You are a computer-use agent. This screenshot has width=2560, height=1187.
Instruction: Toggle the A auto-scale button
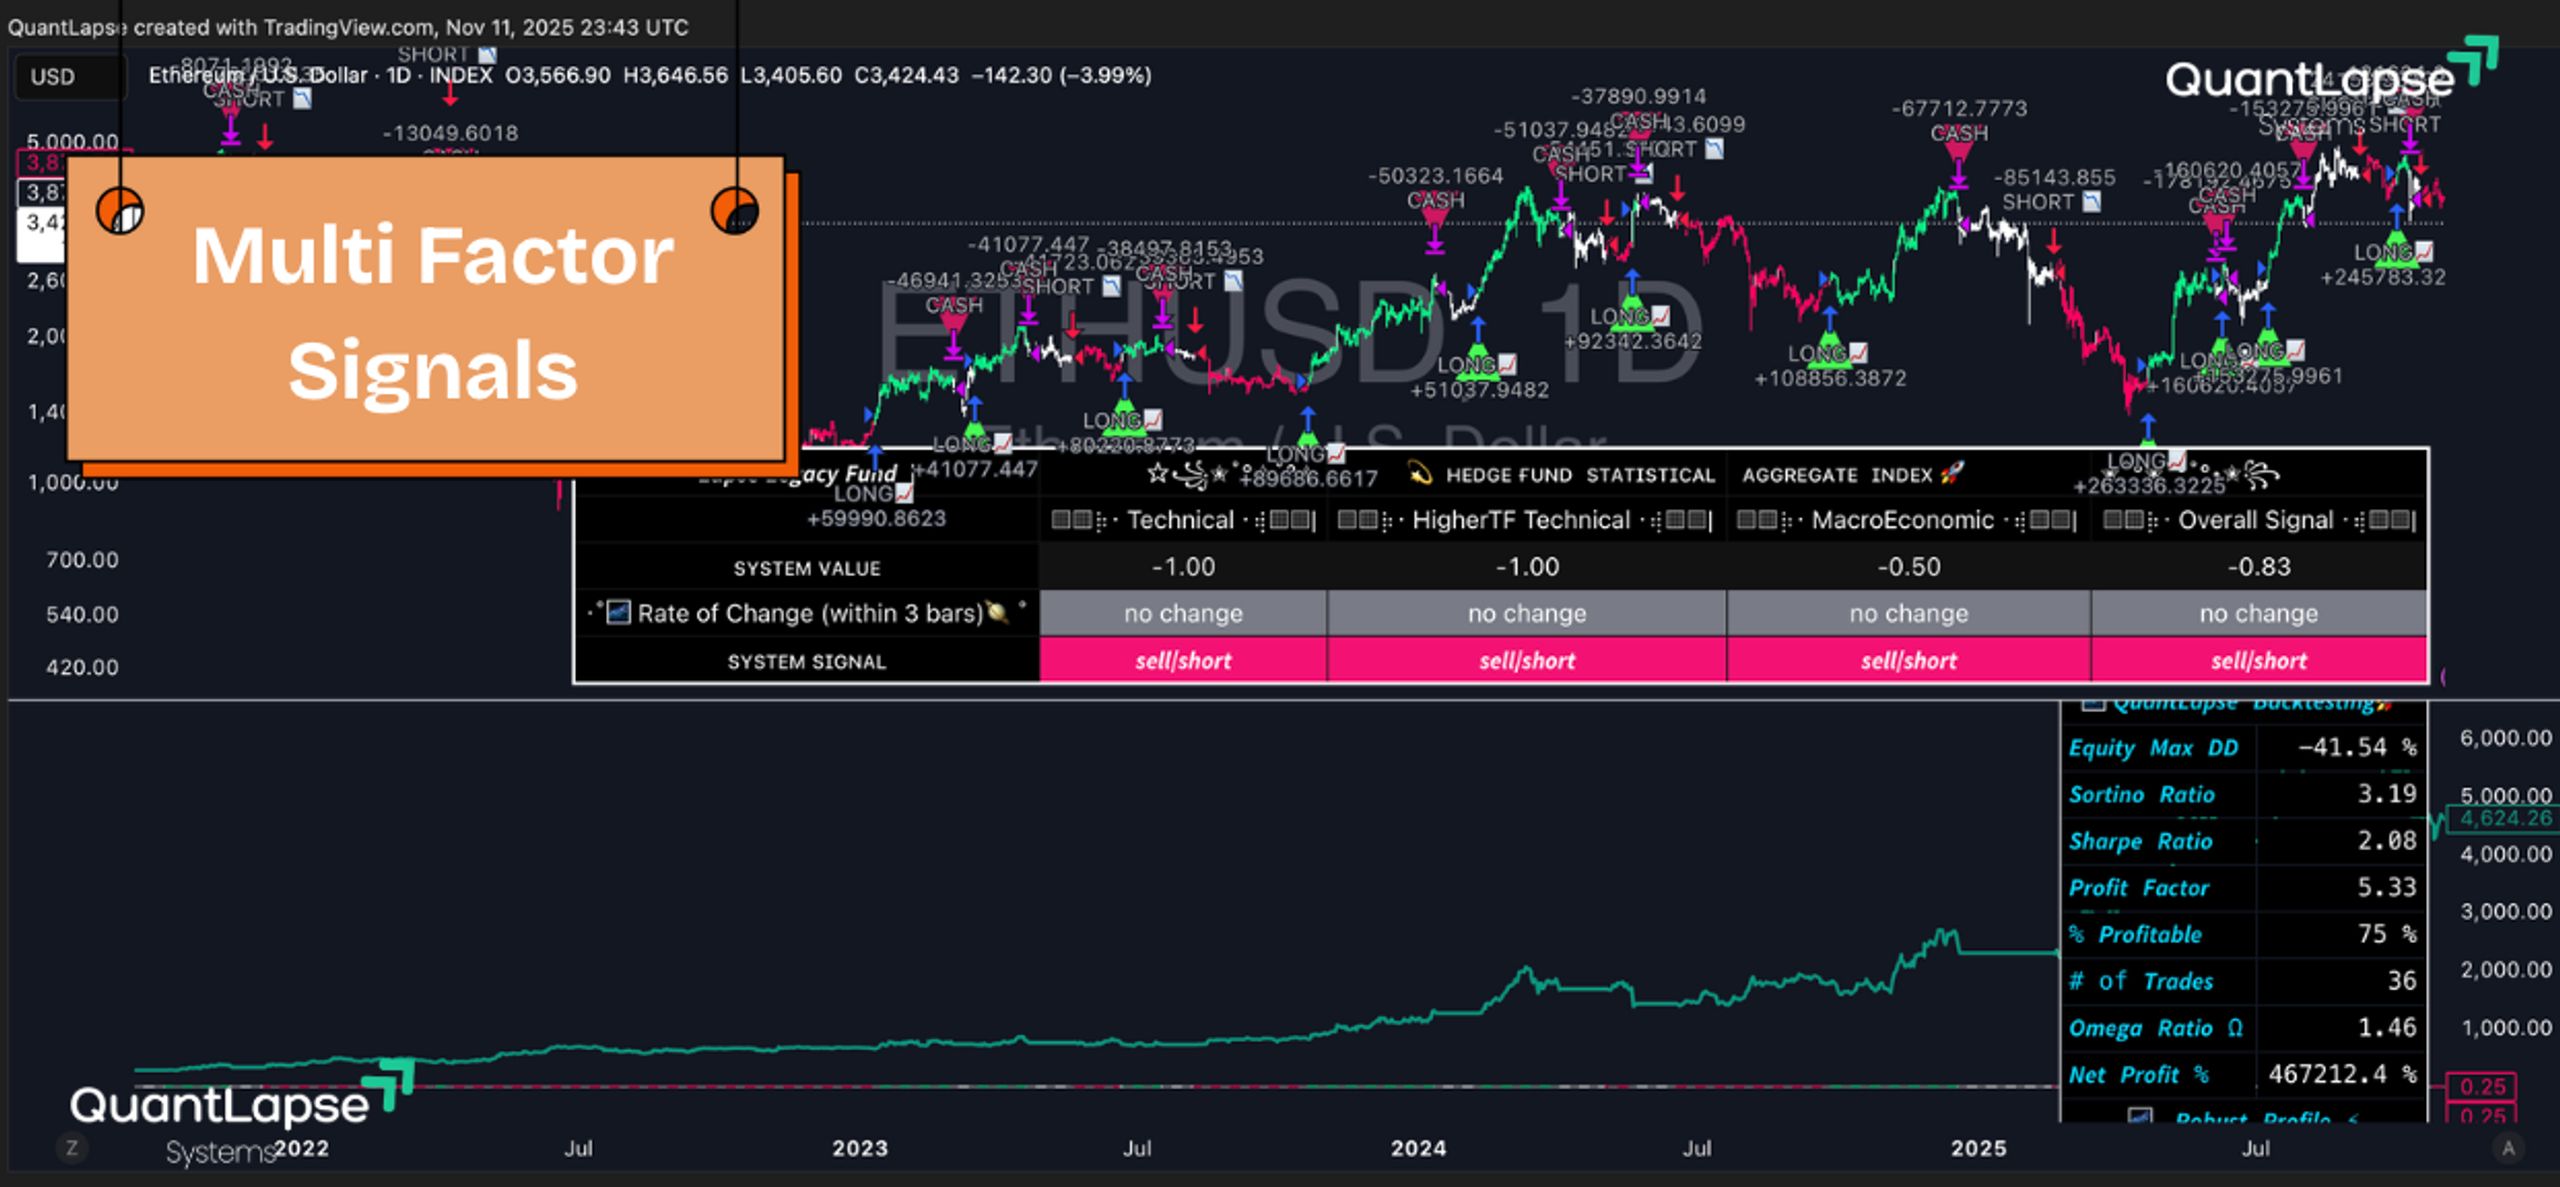click(x=2508, y=1148)
